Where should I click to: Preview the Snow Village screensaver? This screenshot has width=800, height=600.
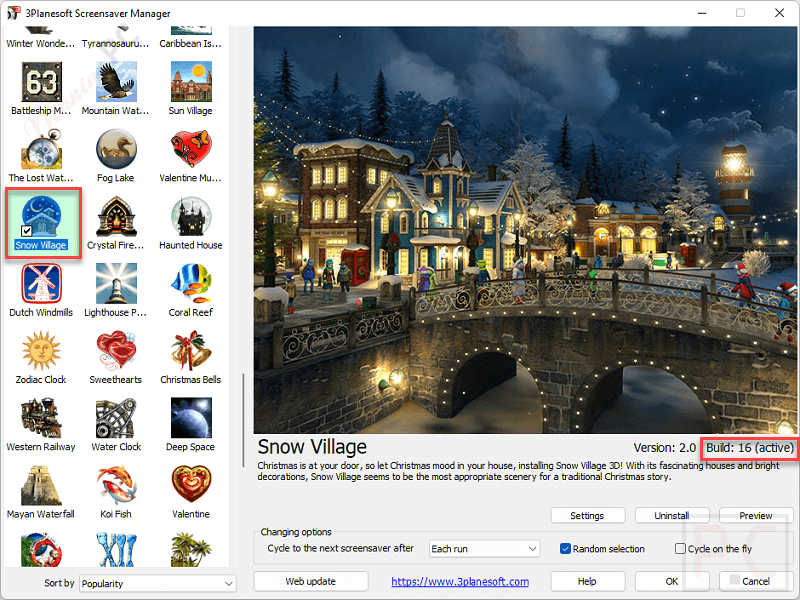point(756,515)
